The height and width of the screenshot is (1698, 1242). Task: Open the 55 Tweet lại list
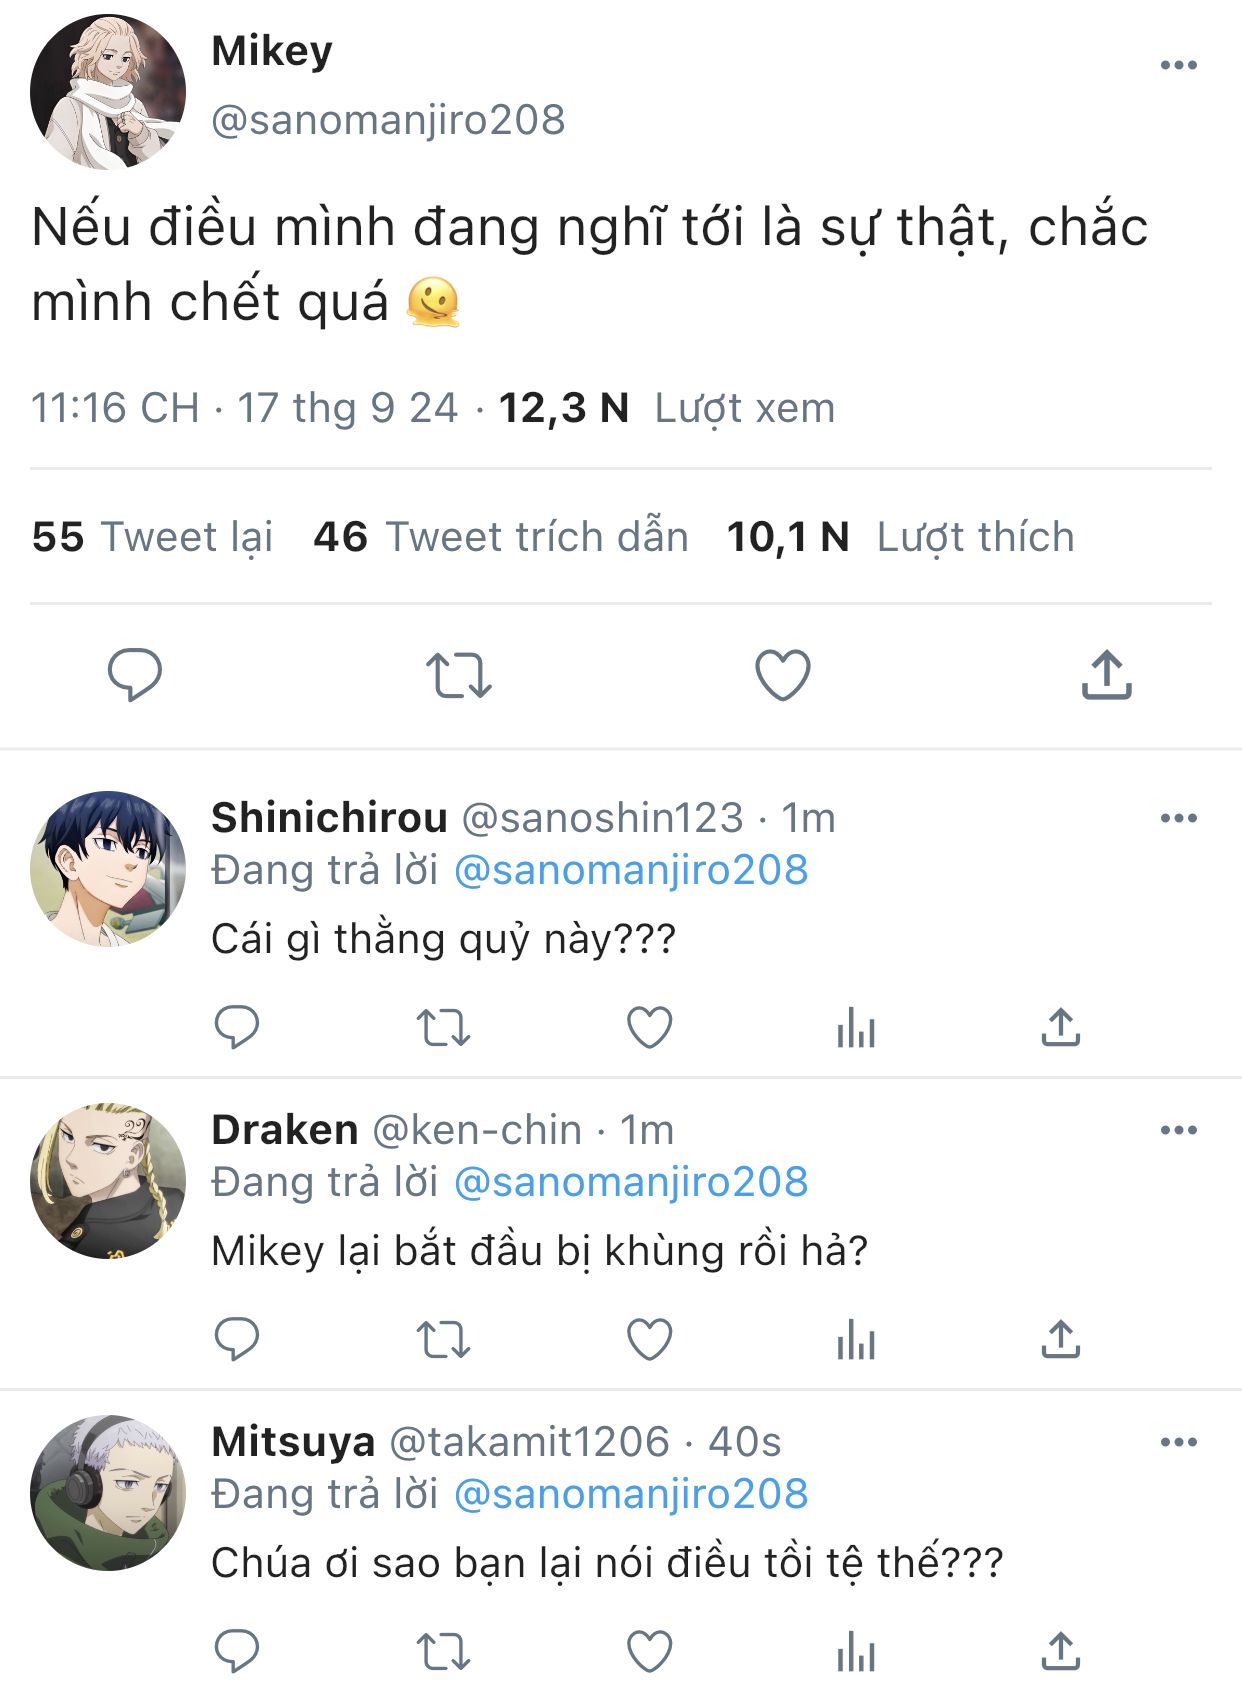(x=152, y=537)
